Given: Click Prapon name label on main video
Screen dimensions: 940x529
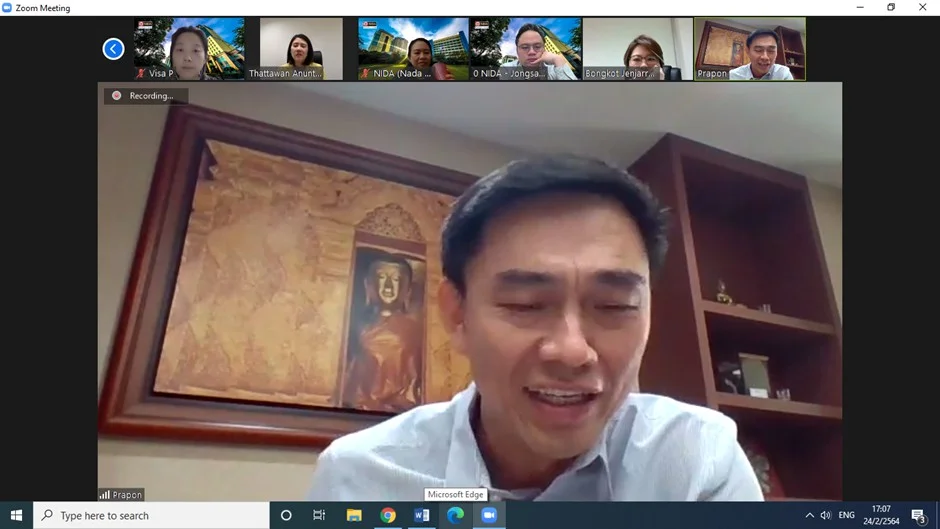Looking at the screenshot, I should click(127, 495).
